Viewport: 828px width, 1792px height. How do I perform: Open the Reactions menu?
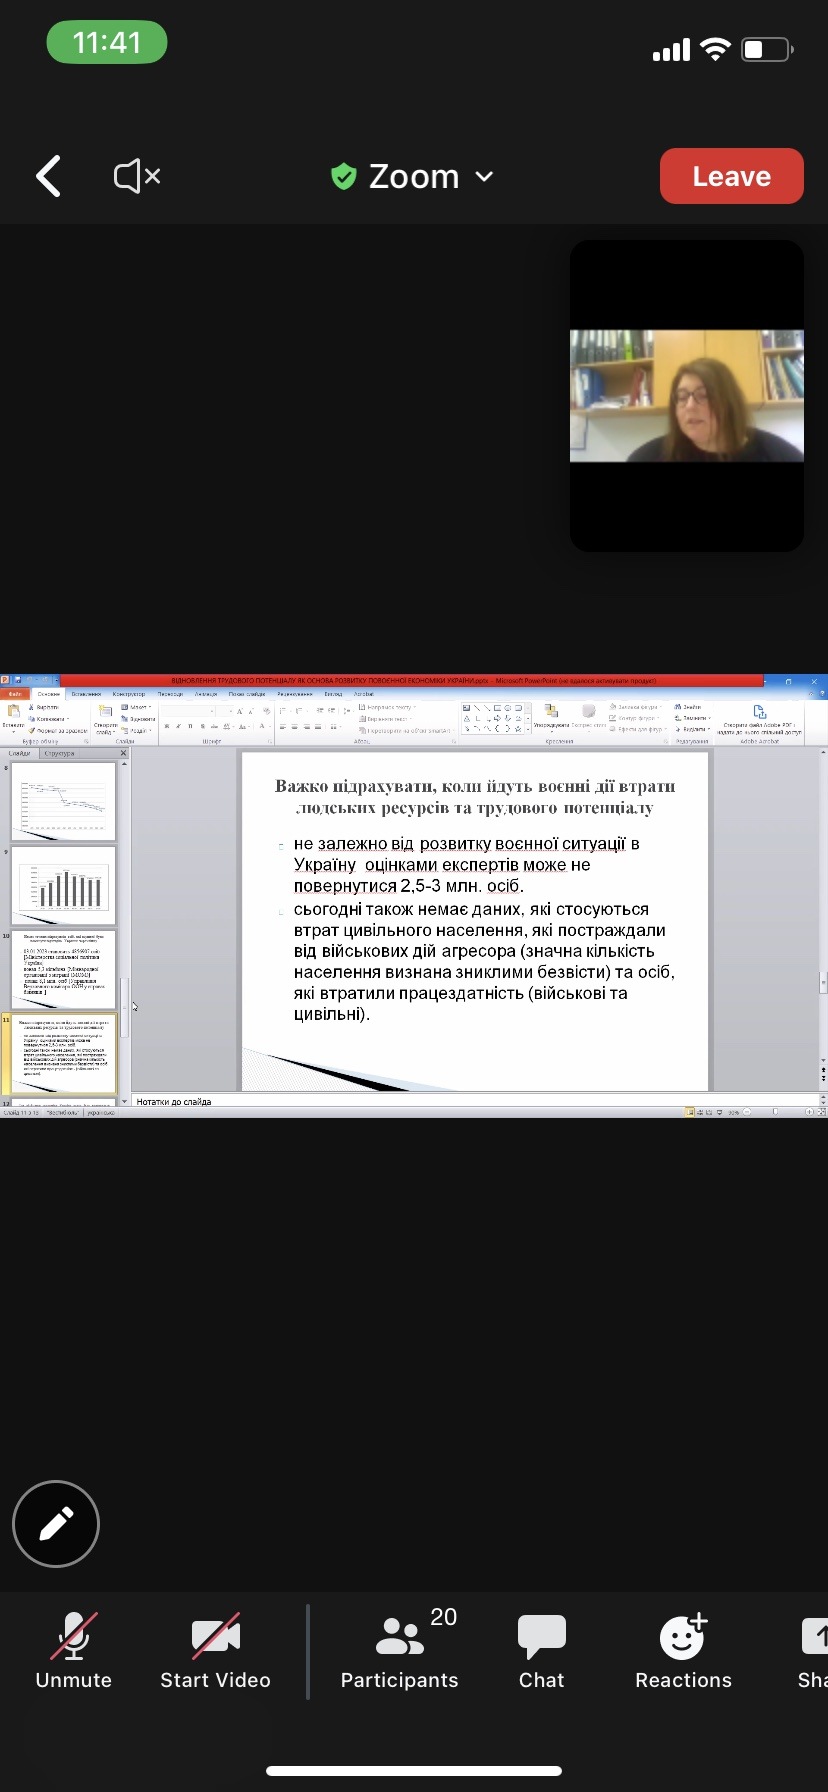coord(683,1650)
